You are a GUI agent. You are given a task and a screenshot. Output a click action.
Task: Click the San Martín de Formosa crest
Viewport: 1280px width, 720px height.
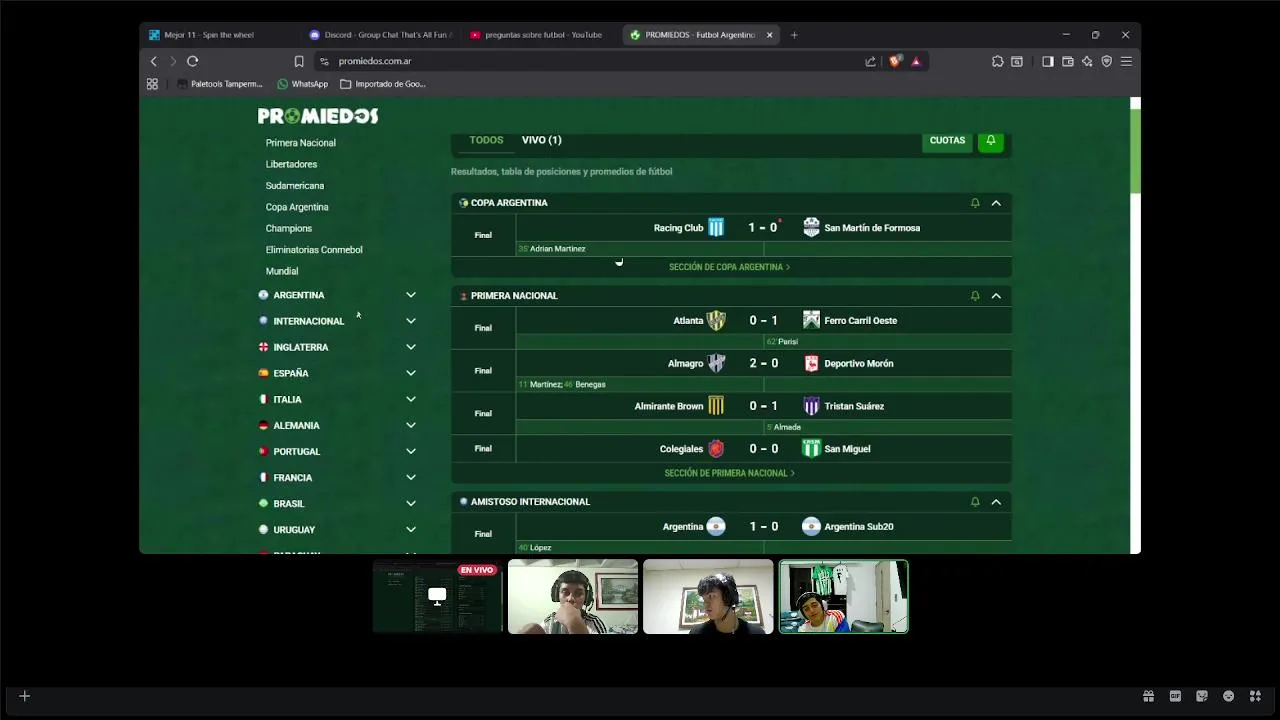(811, 228)
